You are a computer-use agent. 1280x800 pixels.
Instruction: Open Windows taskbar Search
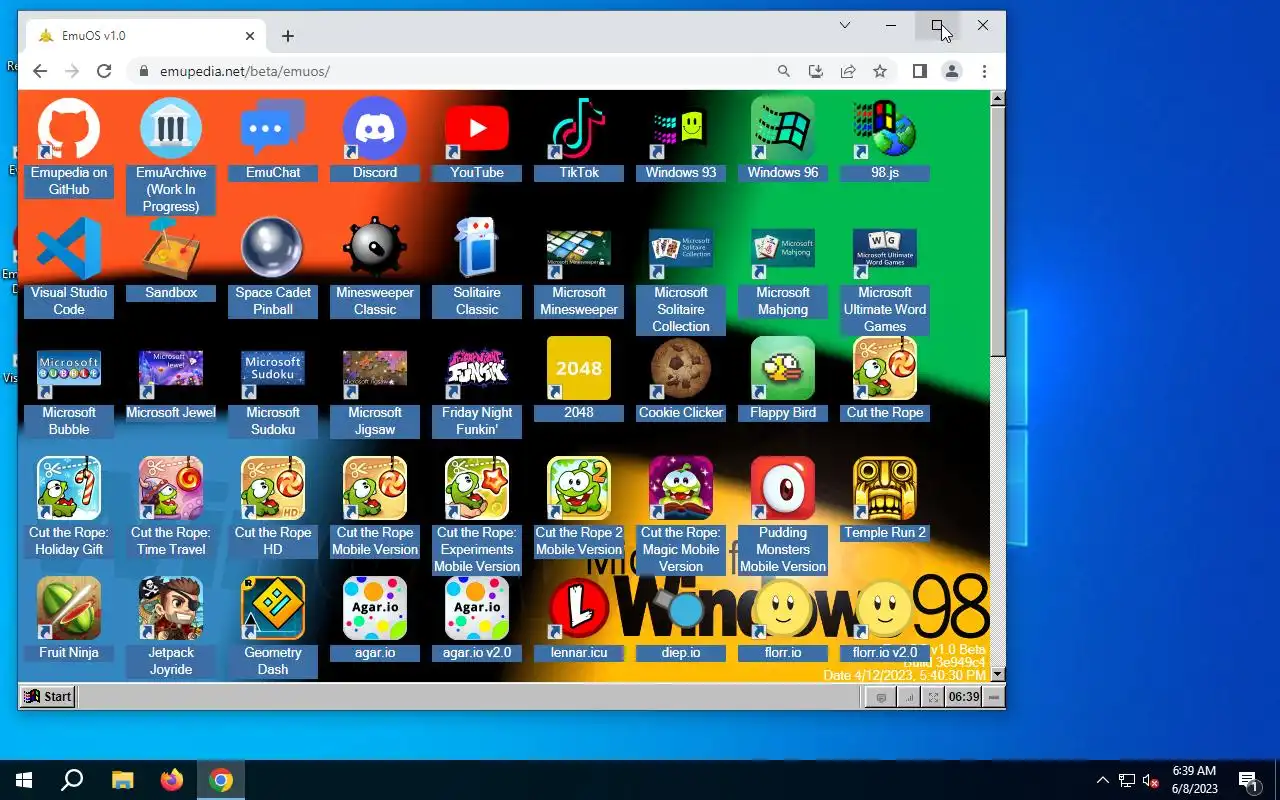click(x=72, y=780)
